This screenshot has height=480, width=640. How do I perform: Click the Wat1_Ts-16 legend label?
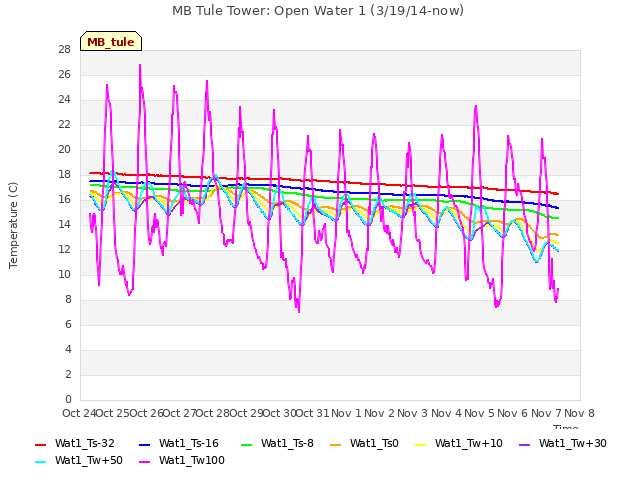tap(189, 443)
